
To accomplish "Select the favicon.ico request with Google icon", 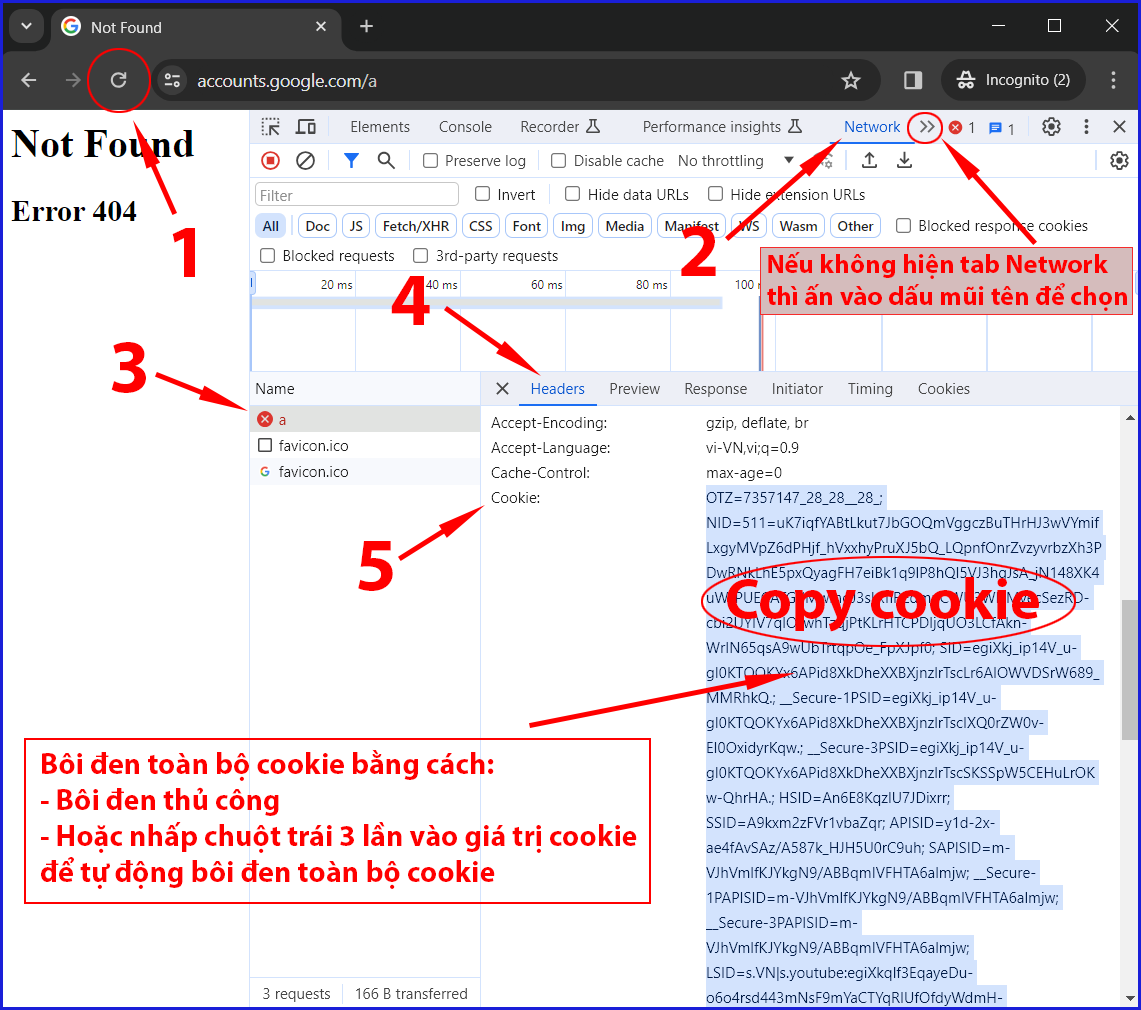I will 365,472.
